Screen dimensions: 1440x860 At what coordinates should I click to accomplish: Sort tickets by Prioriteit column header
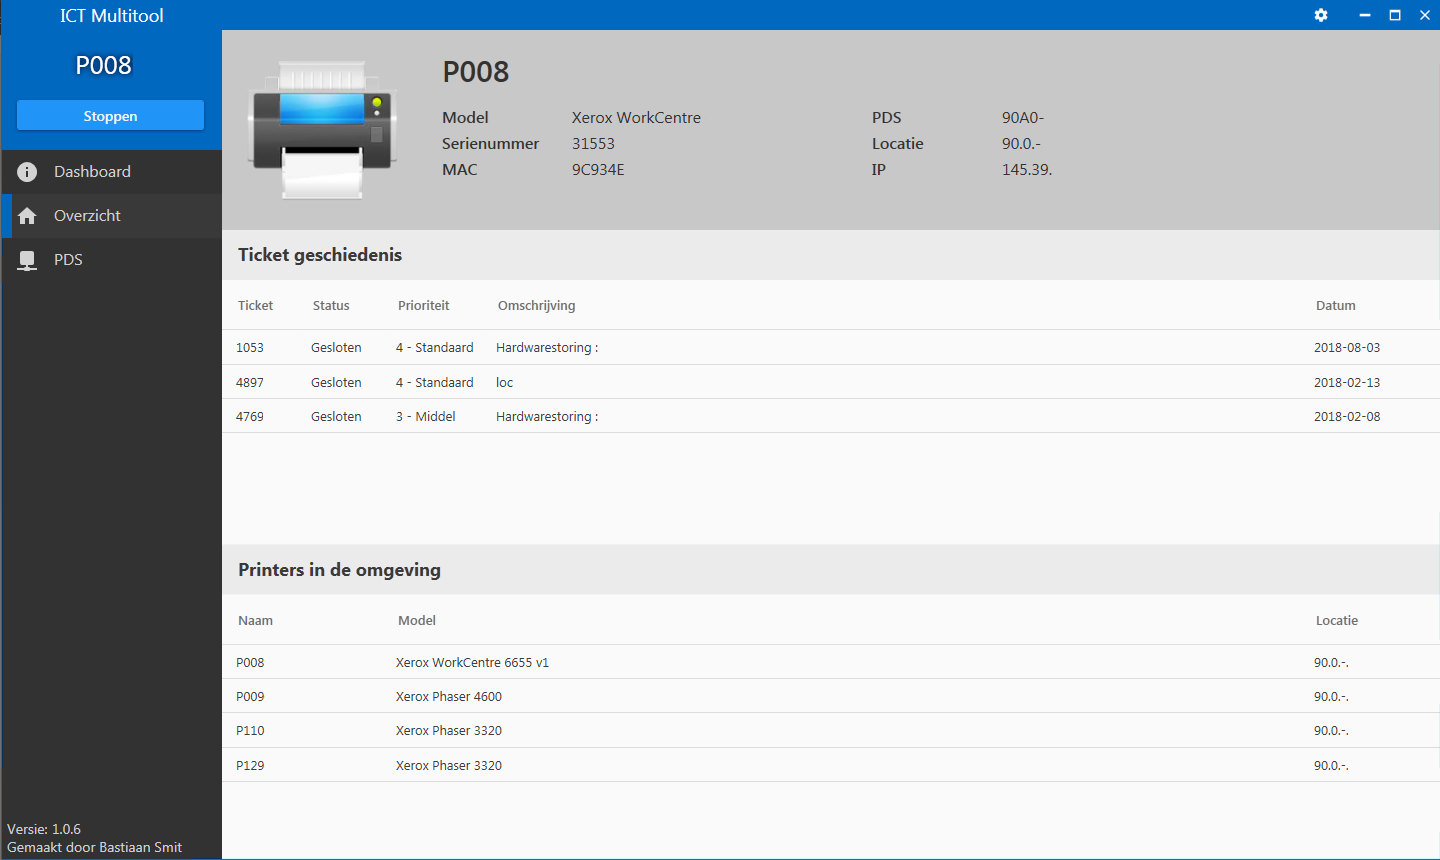[423, 306]
